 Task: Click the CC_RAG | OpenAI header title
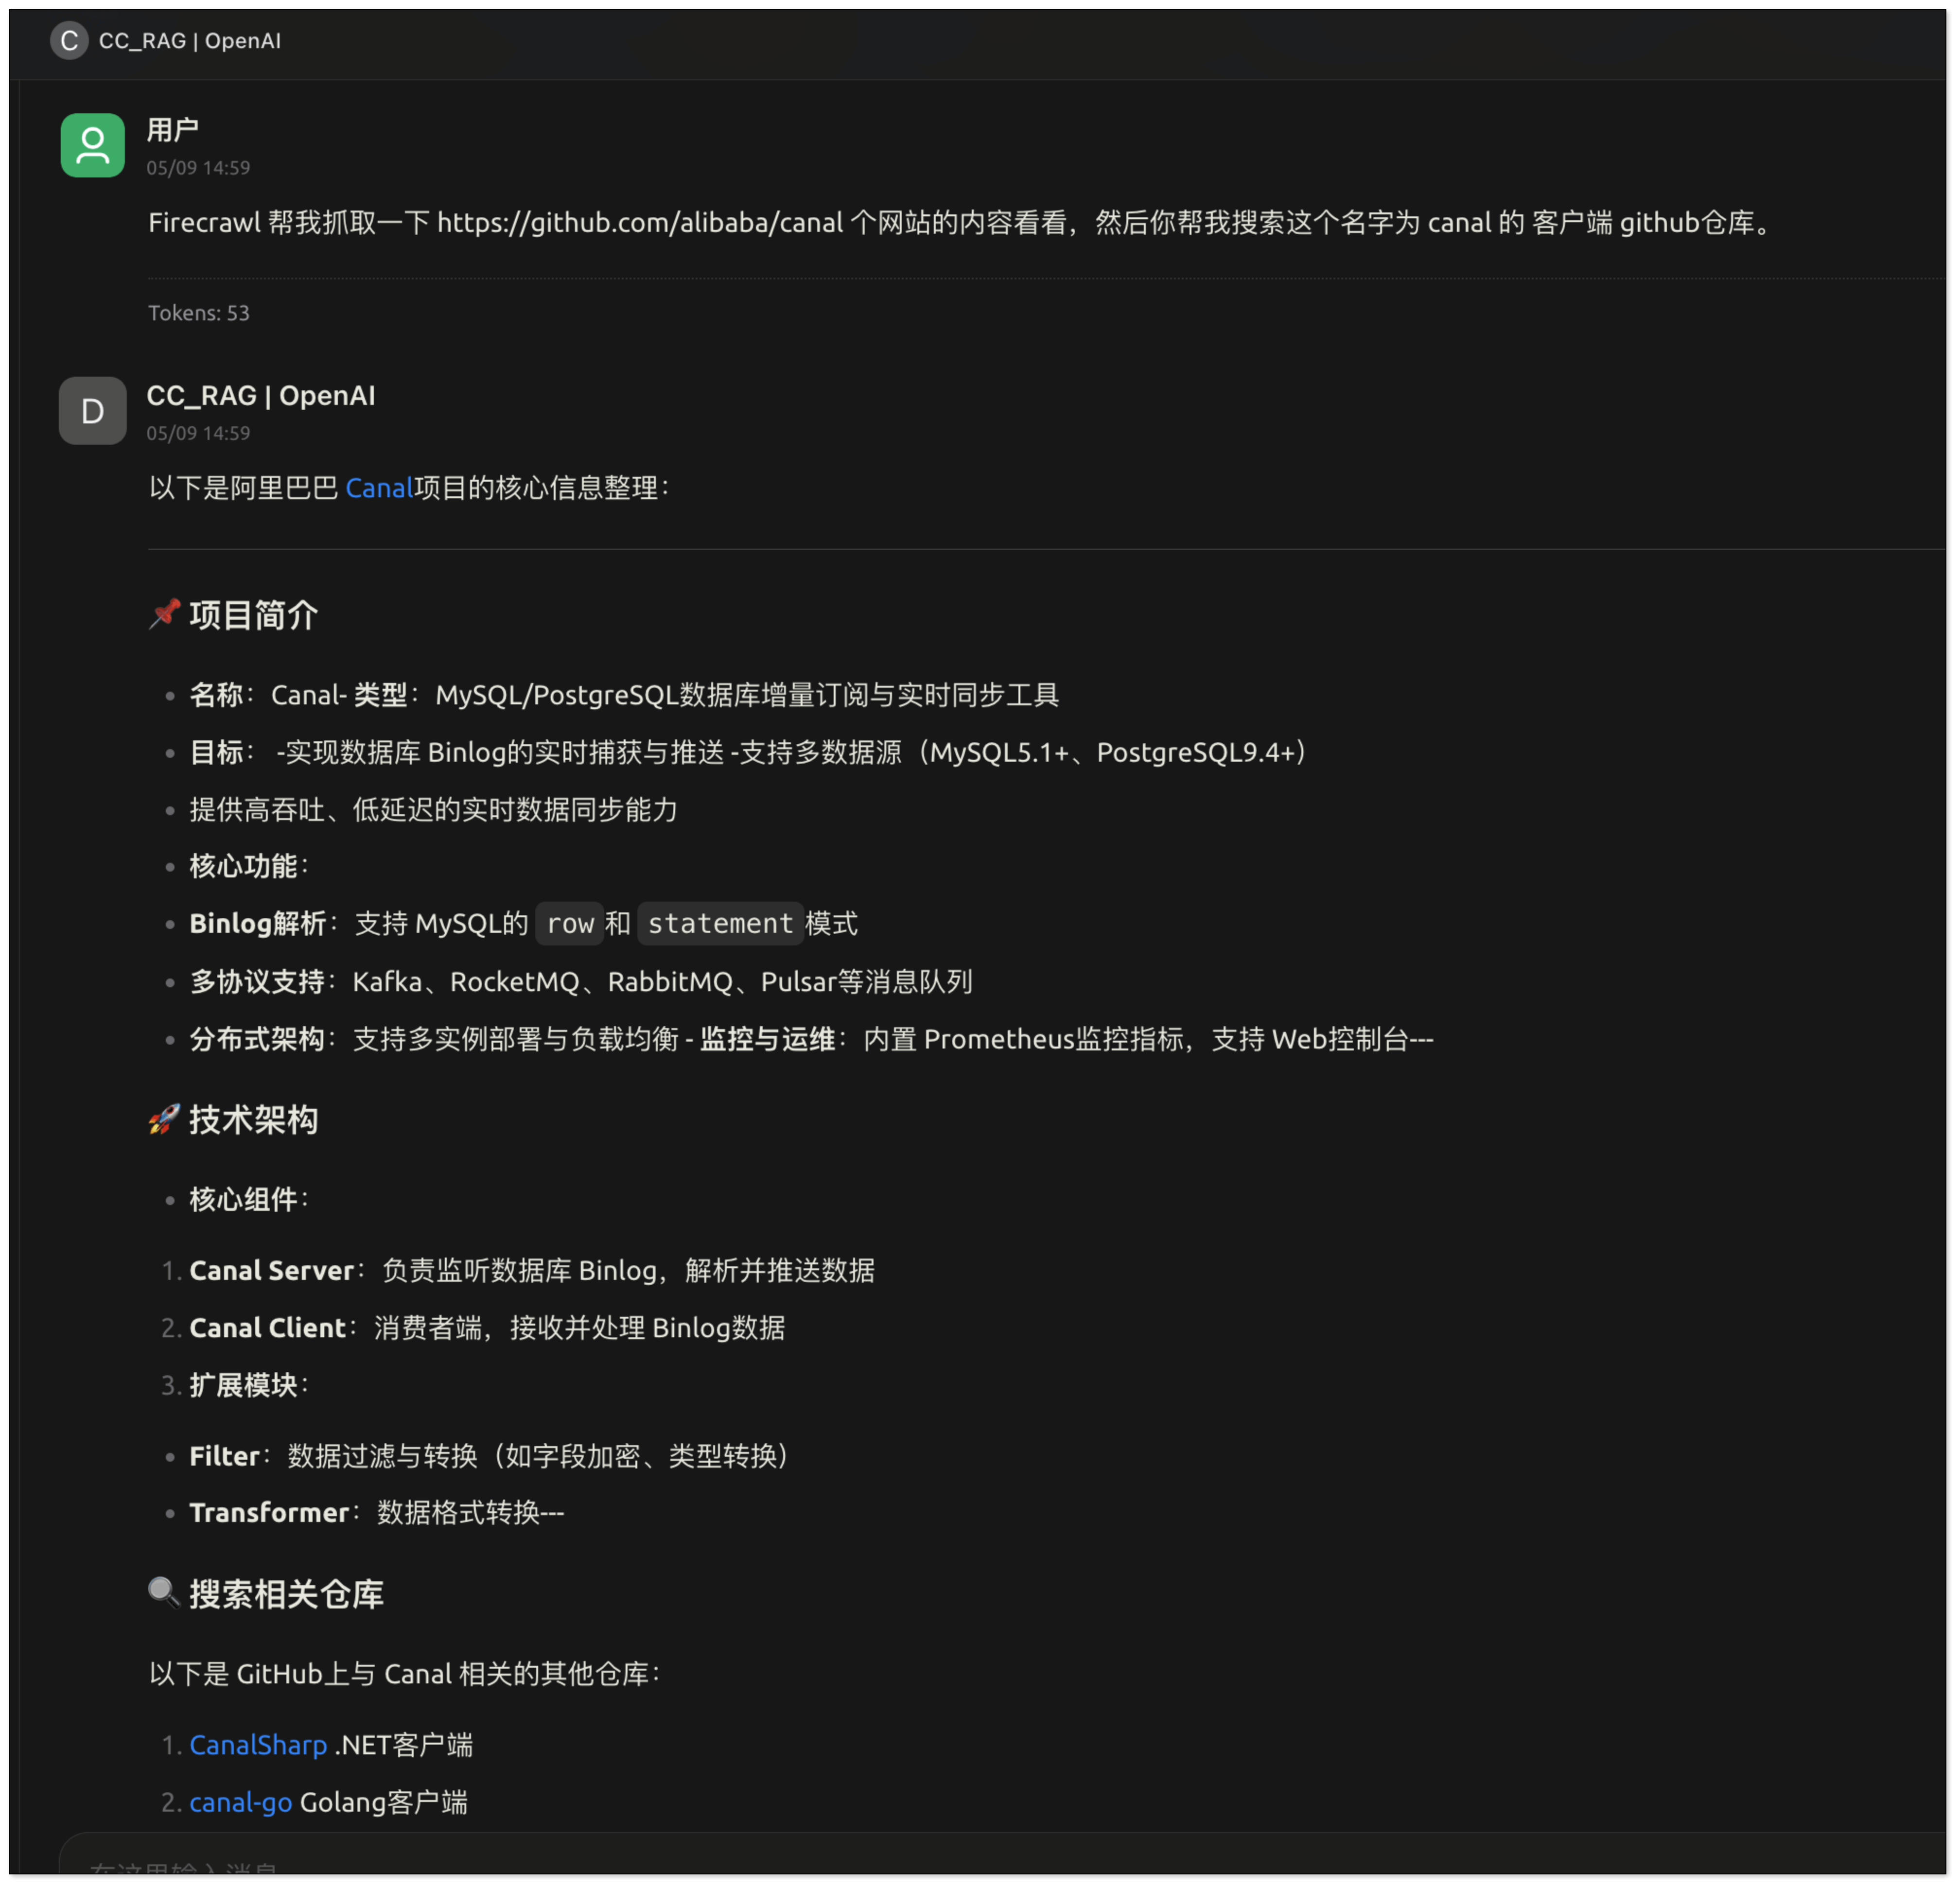coord(190,41)
